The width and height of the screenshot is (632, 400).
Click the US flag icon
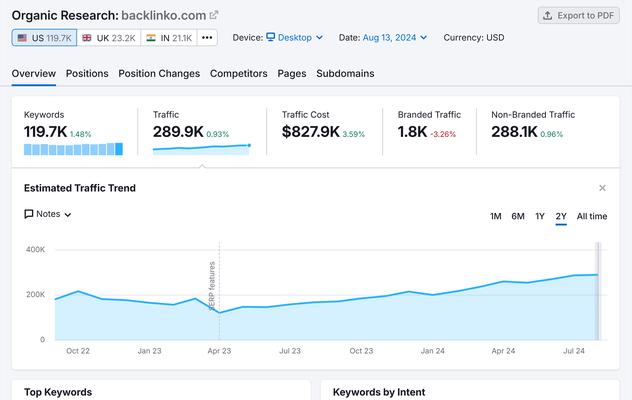tap(22, 38)
